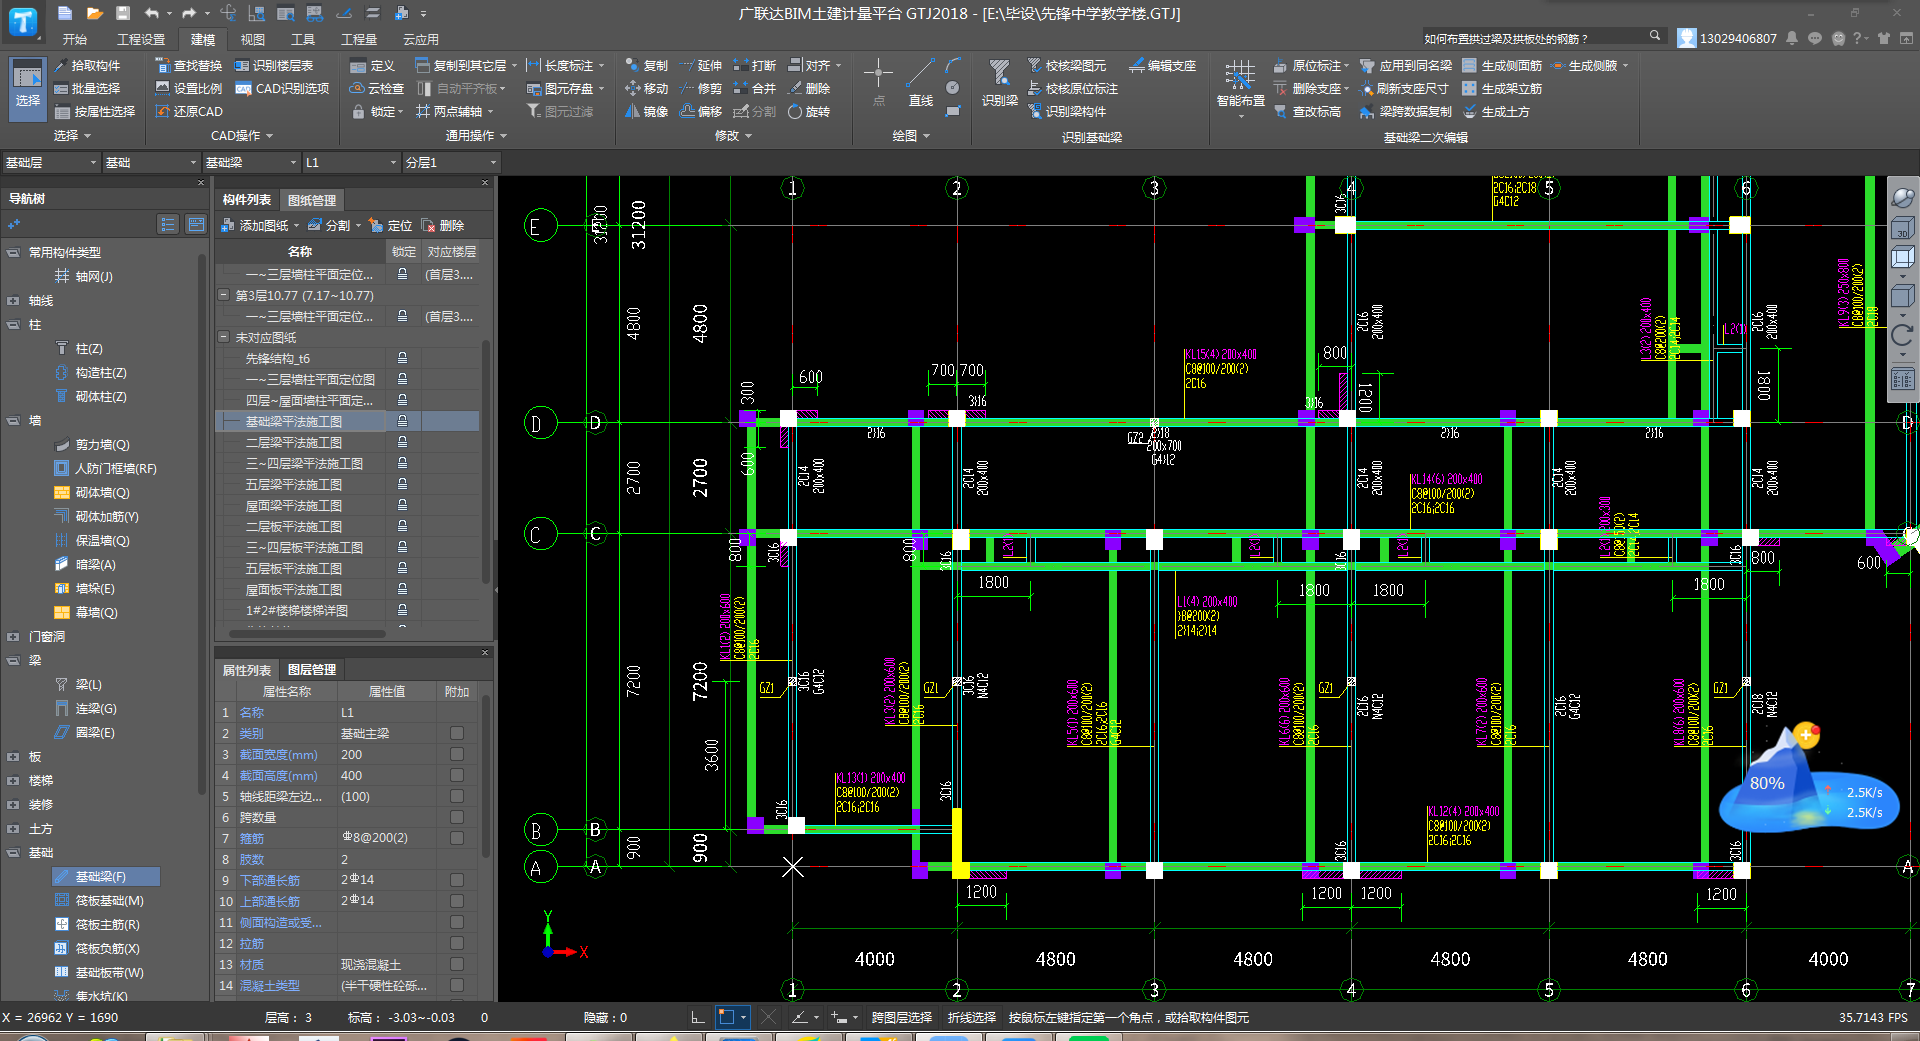Select the 移动 move tool

point(646,88)
